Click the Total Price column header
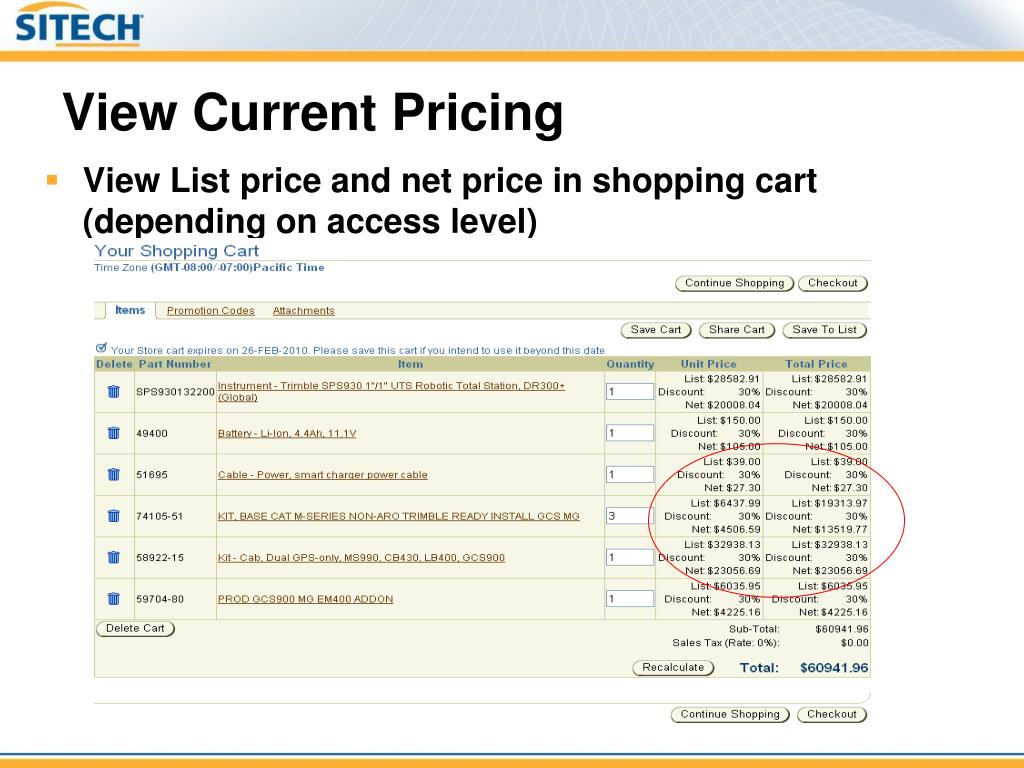The height and width of the screenshot is (768, 1024). click(816, 364)
